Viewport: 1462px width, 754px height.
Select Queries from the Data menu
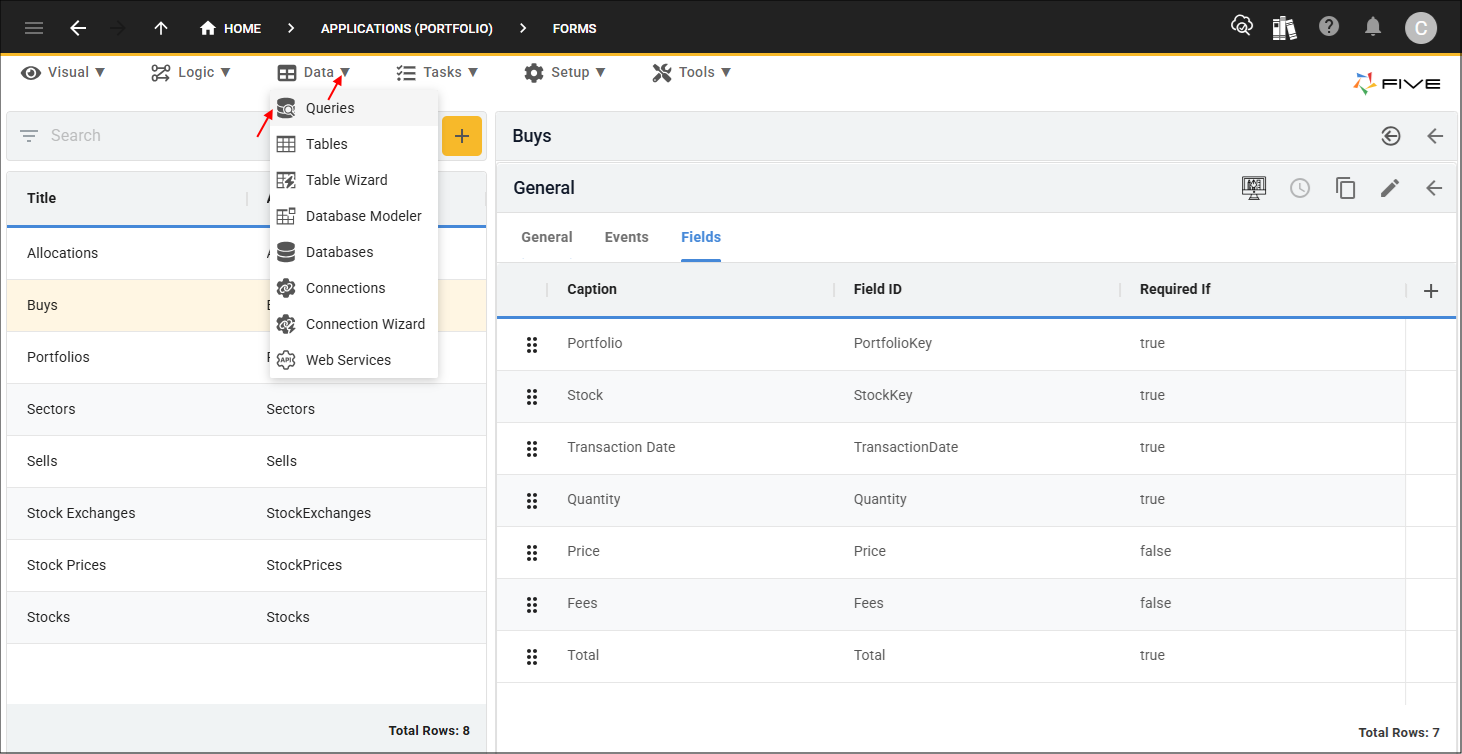point(330,108)
